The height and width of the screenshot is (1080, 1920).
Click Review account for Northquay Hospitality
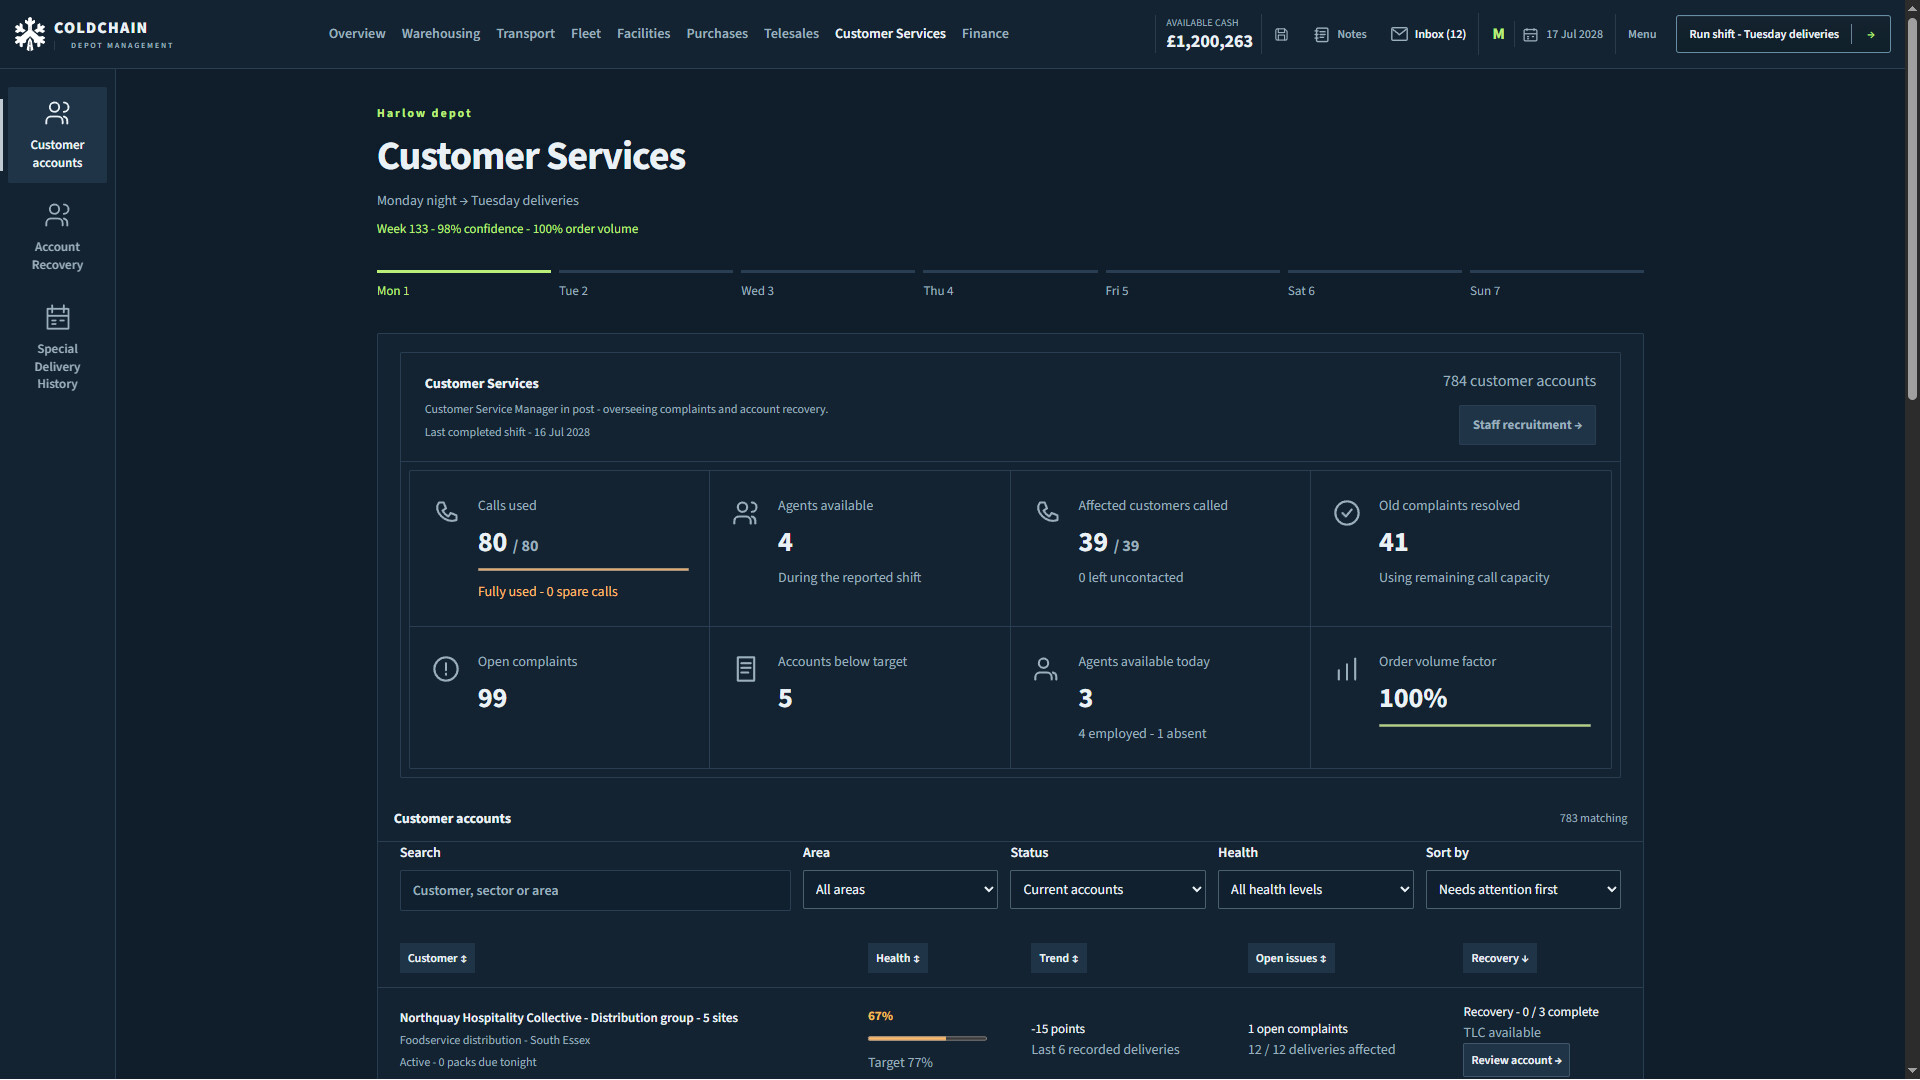point(1516,1060)
